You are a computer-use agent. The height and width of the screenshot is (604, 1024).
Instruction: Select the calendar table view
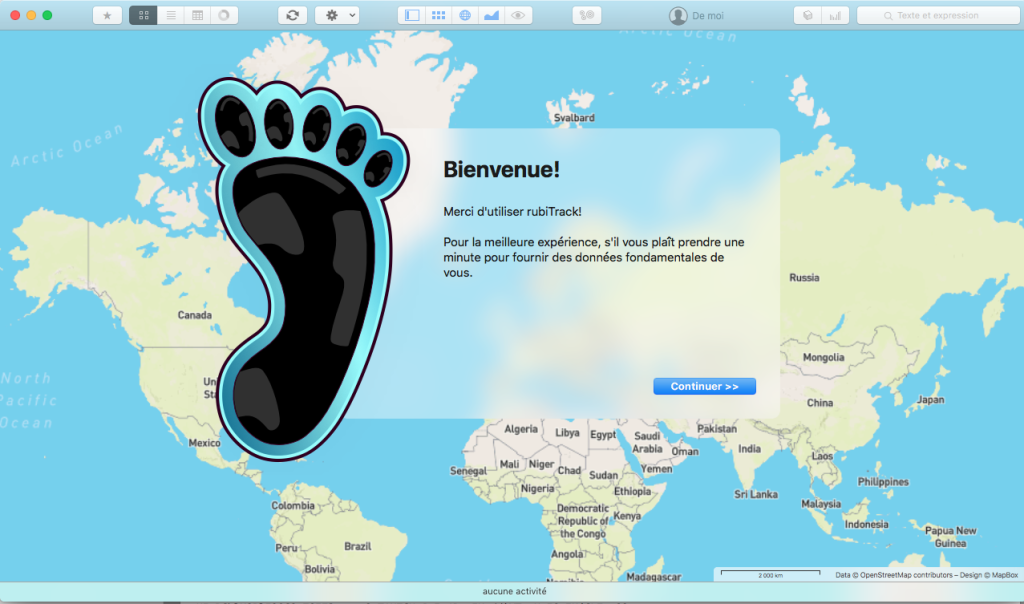198,15
